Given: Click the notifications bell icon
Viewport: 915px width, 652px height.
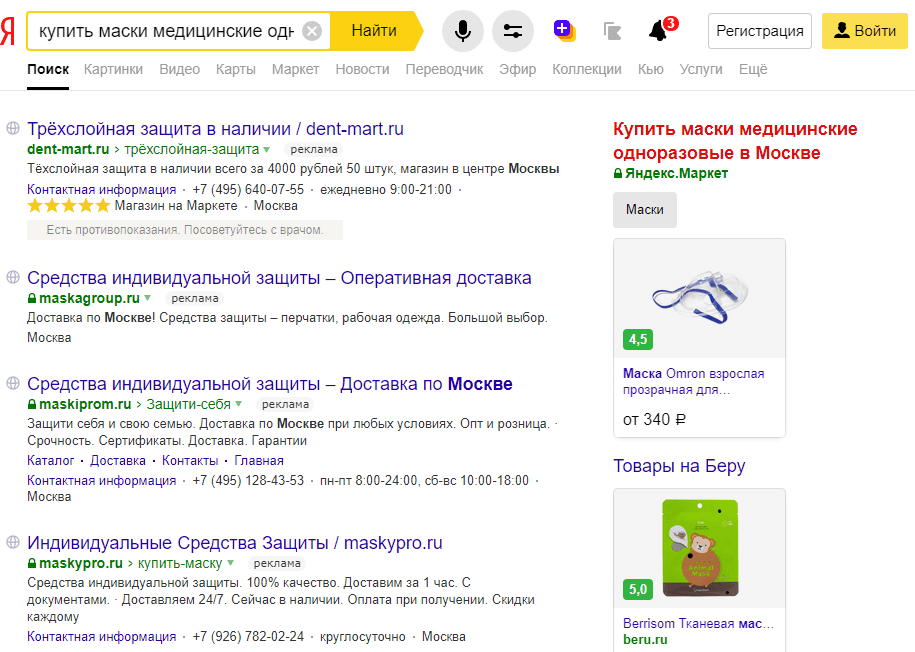Looking at the screenshot, I should [x=658, y=31].
